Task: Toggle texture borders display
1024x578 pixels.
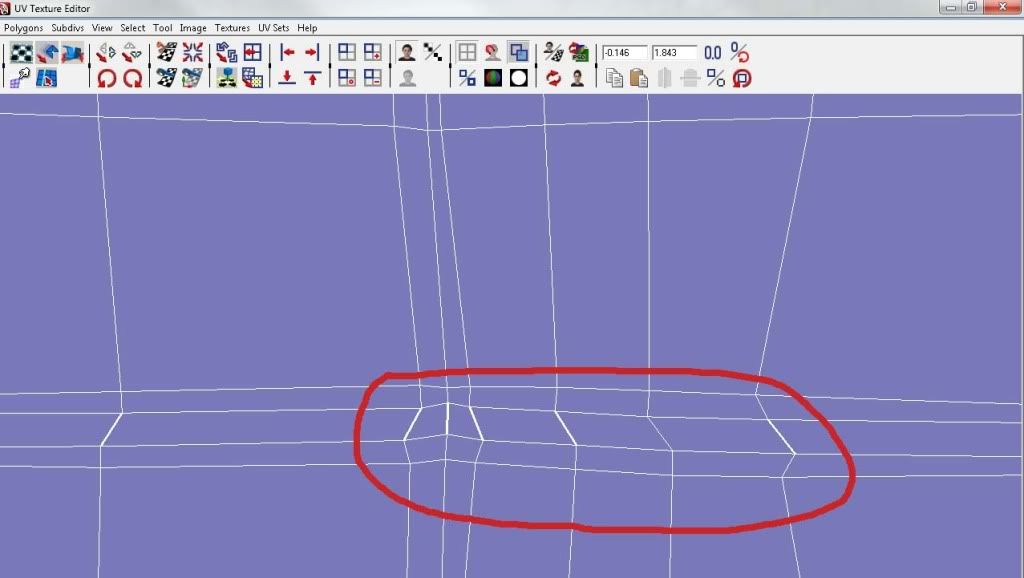Action: point(467,78)
